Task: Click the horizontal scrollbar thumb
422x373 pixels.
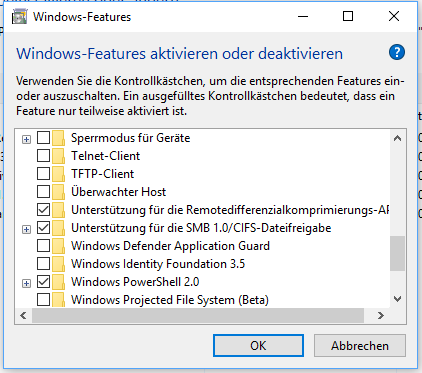Action: [x=198, y=315]
